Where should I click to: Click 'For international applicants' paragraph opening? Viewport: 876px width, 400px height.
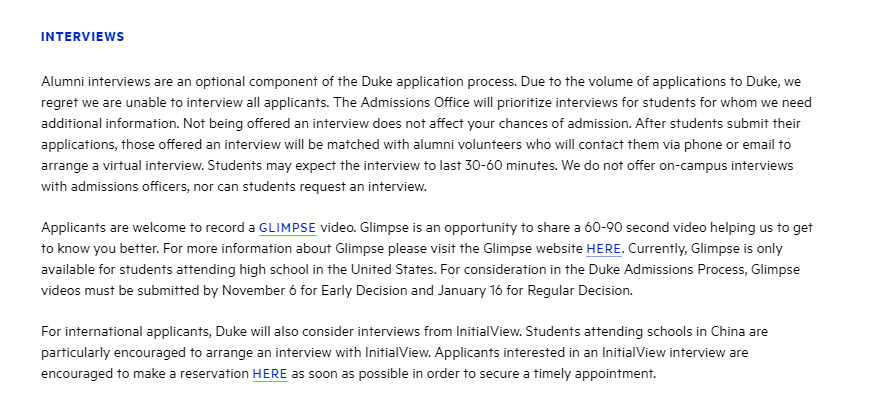tap(126, 332)
